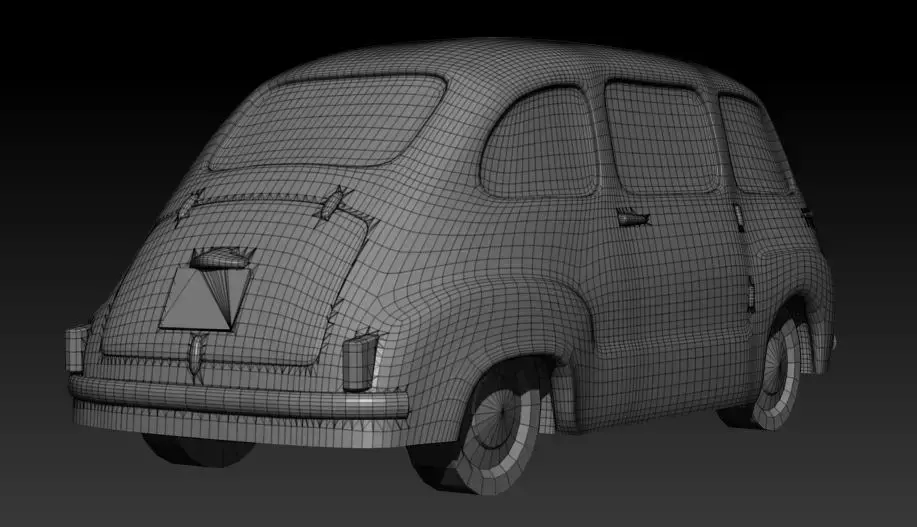Select the latch below the license plate
Image resolution: width=917 pixels, height=527 pixels.
[195, 353]
